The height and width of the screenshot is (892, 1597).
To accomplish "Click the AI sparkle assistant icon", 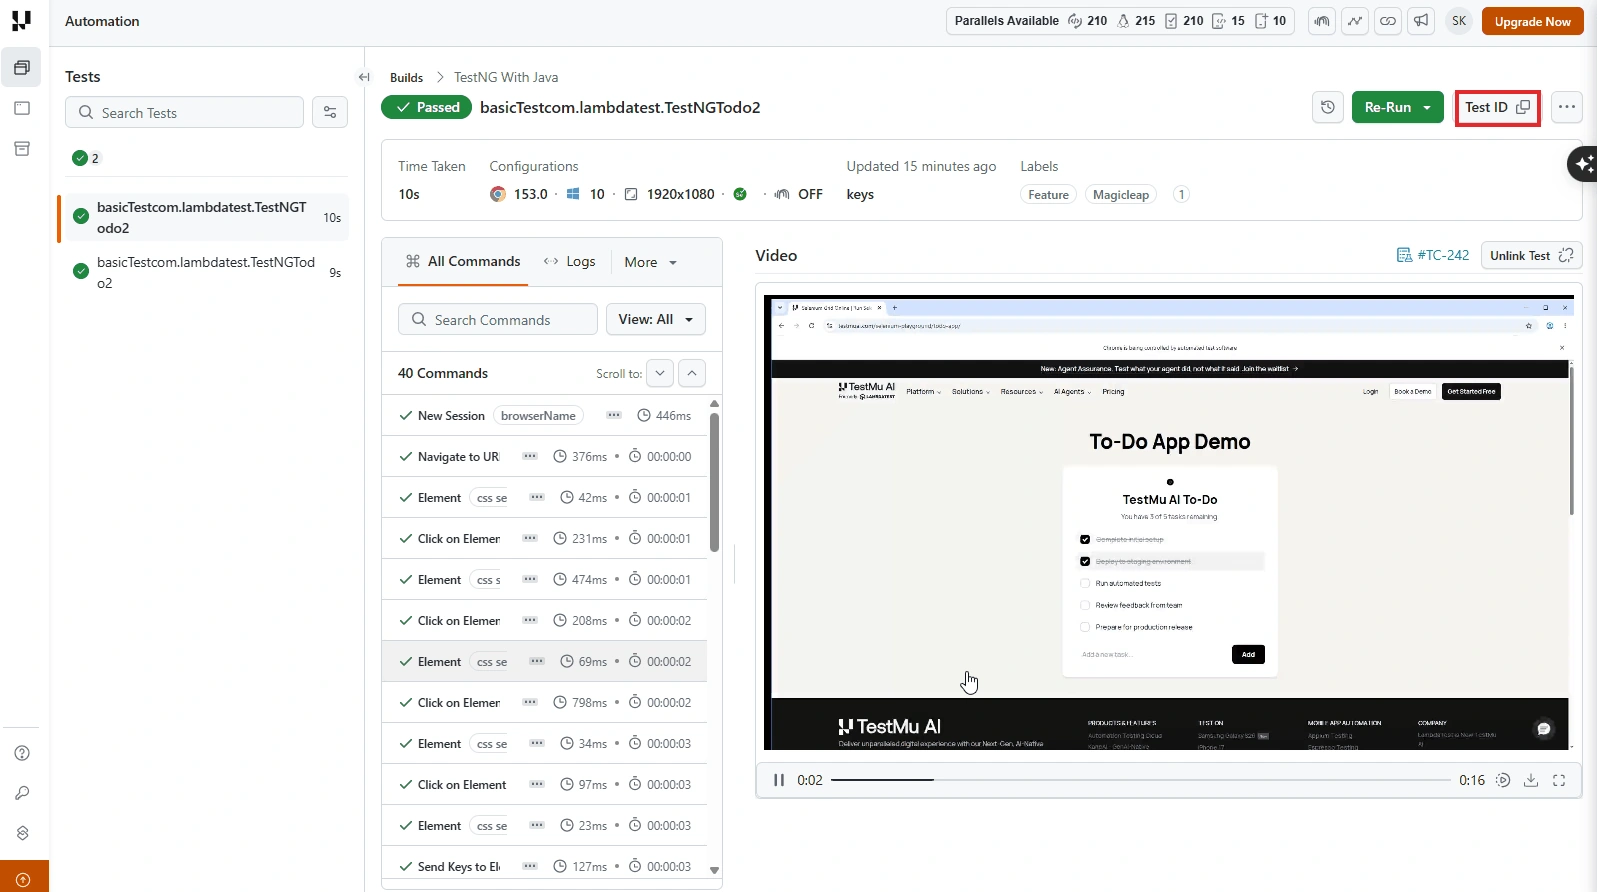I will tap(1583, 163).
